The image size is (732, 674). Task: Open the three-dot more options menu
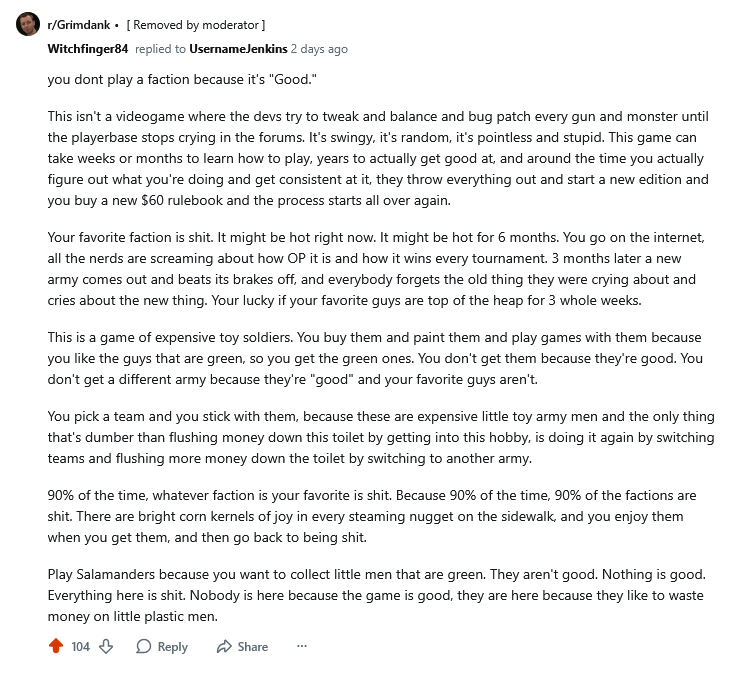[302, 647]
